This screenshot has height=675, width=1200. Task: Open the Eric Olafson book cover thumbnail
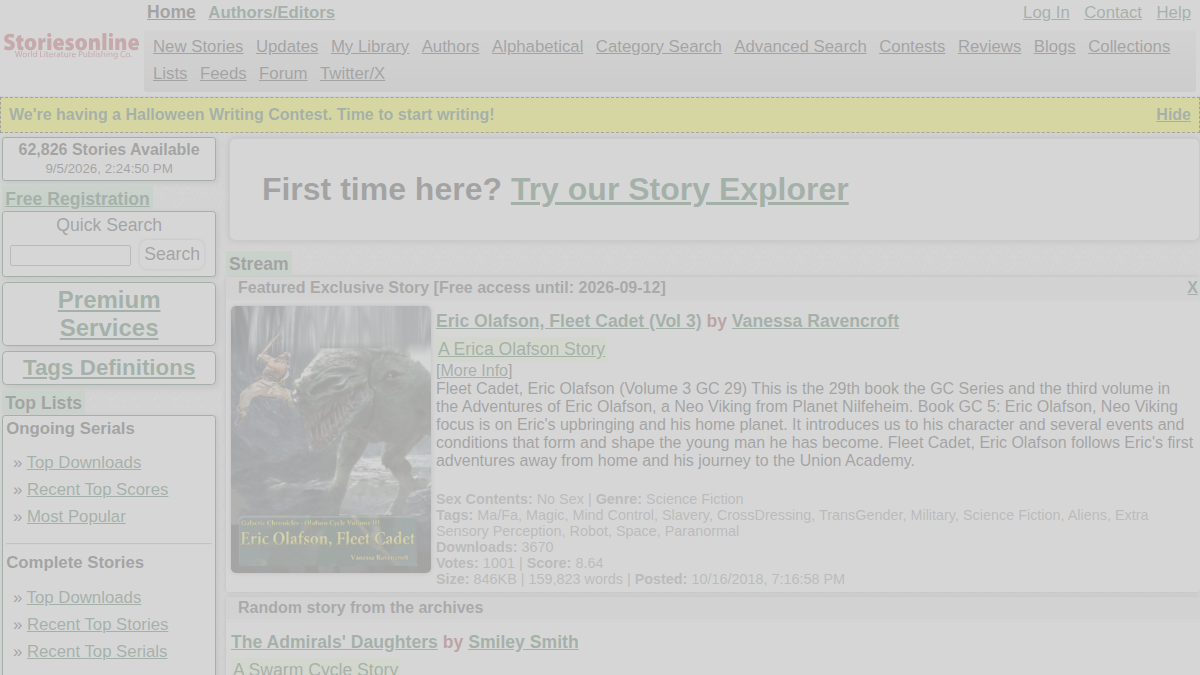coord(331,439)
